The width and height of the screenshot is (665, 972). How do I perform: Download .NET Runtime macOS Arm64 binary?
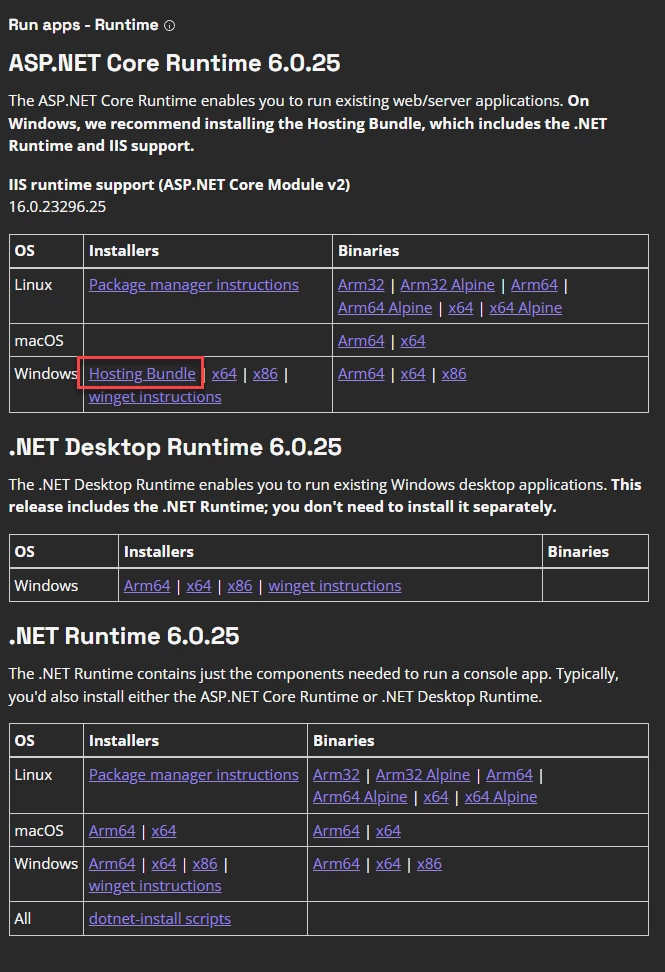pyautogui.click(x=336, y=831)
